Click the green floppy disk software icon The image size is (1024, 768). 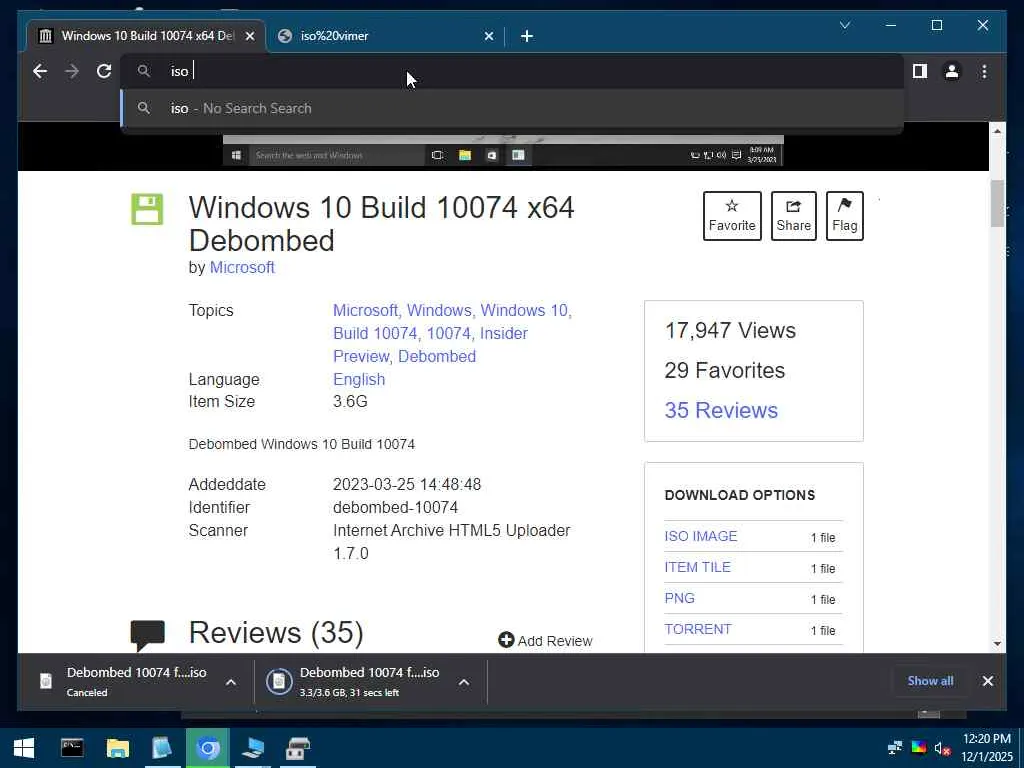[147, 209]
